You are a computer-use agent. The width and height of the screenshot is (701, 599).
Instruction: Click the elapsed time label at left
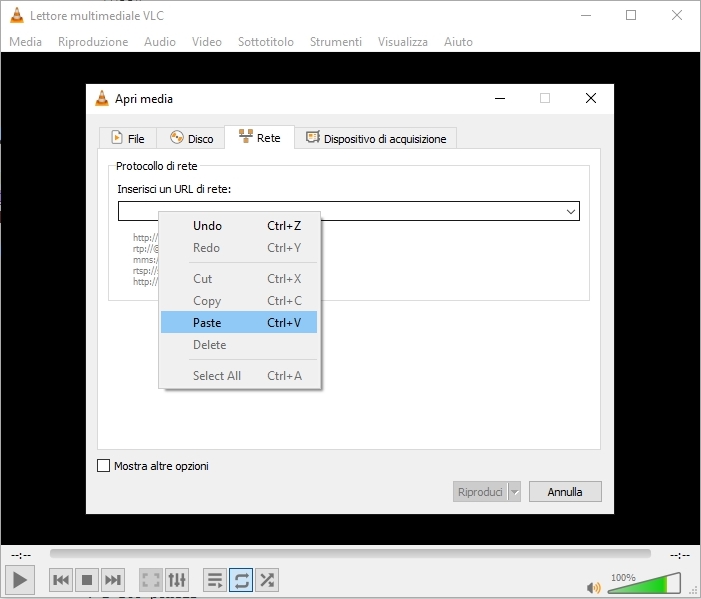pyautogui.click(x=21, y=555)
